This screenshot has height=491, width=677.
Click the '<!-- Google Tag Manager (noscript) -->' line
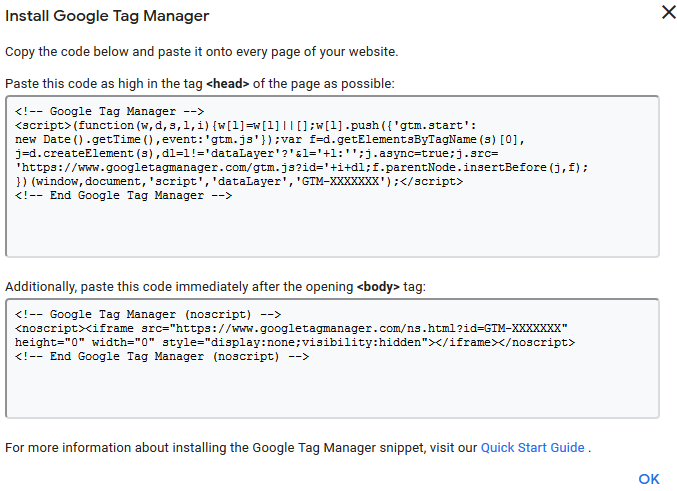click(x=148, y=314)
